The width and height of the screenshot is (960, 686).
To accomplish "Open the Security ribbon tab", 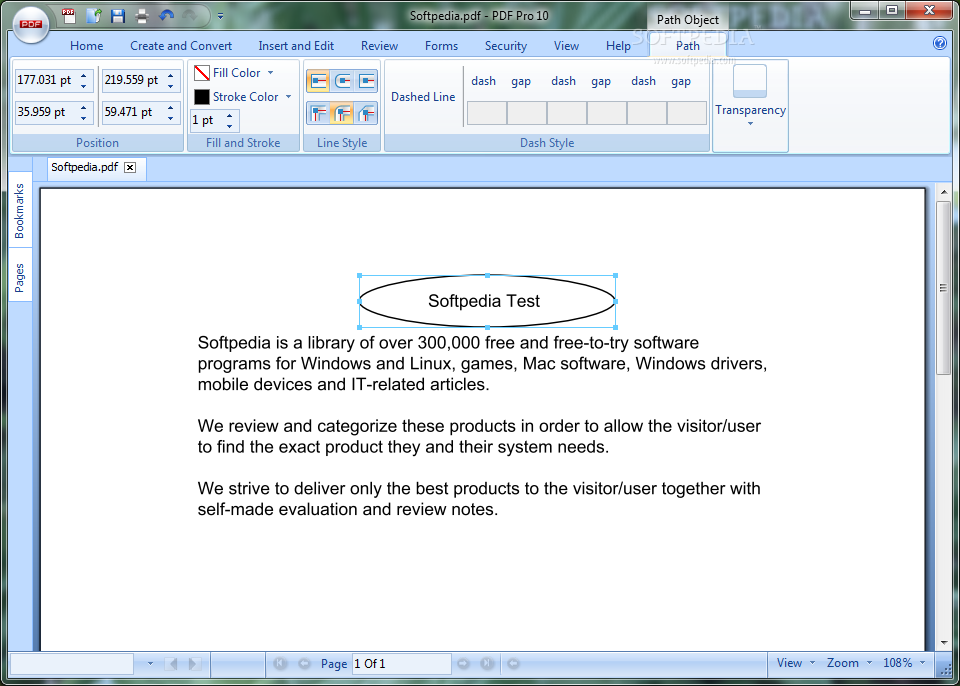I will (x=506, y=46).
